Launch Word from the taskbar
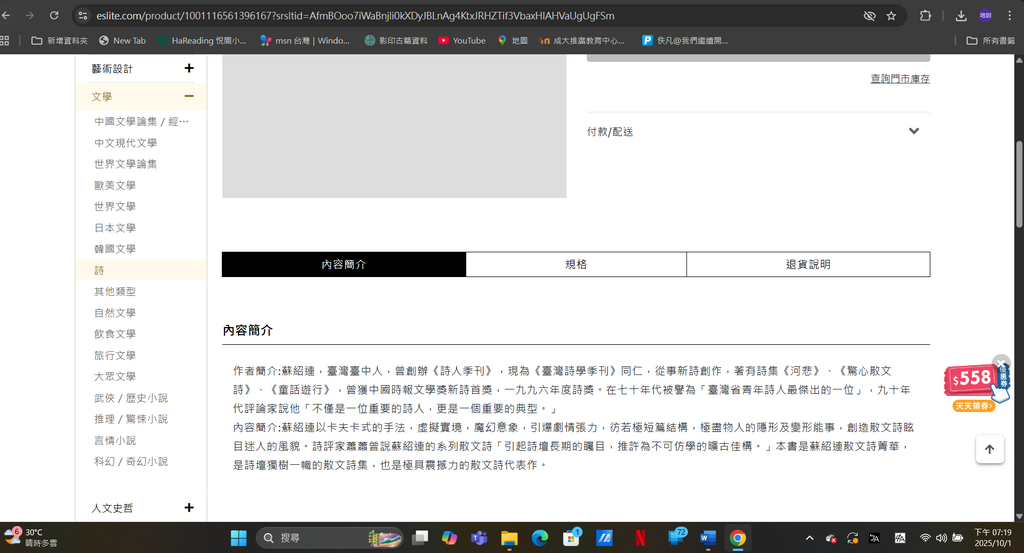Viewport: 1024px width, 553px height. (x=706, y=538)
